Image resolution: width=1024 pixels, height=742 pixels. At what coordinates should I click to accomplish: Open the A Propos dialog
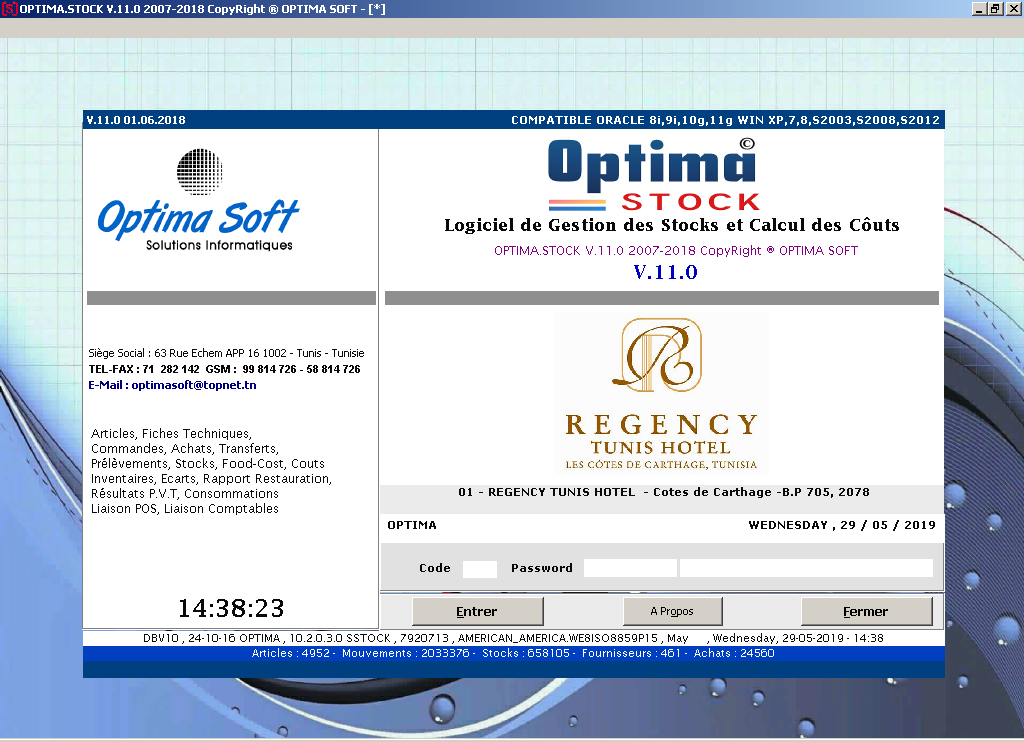click(x=672, y=611)
